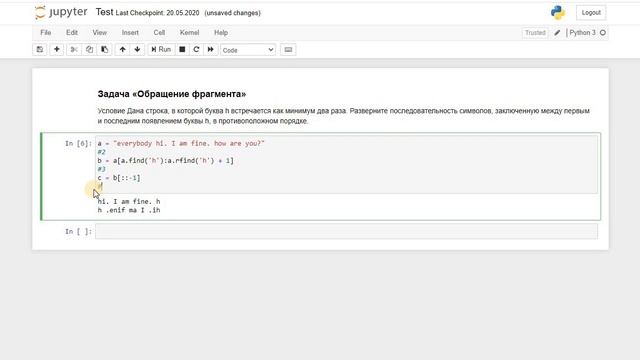This screenshot has height=360, width=640.
Task: Click the empty In [ ] code cell
Action: coord(347,231)
